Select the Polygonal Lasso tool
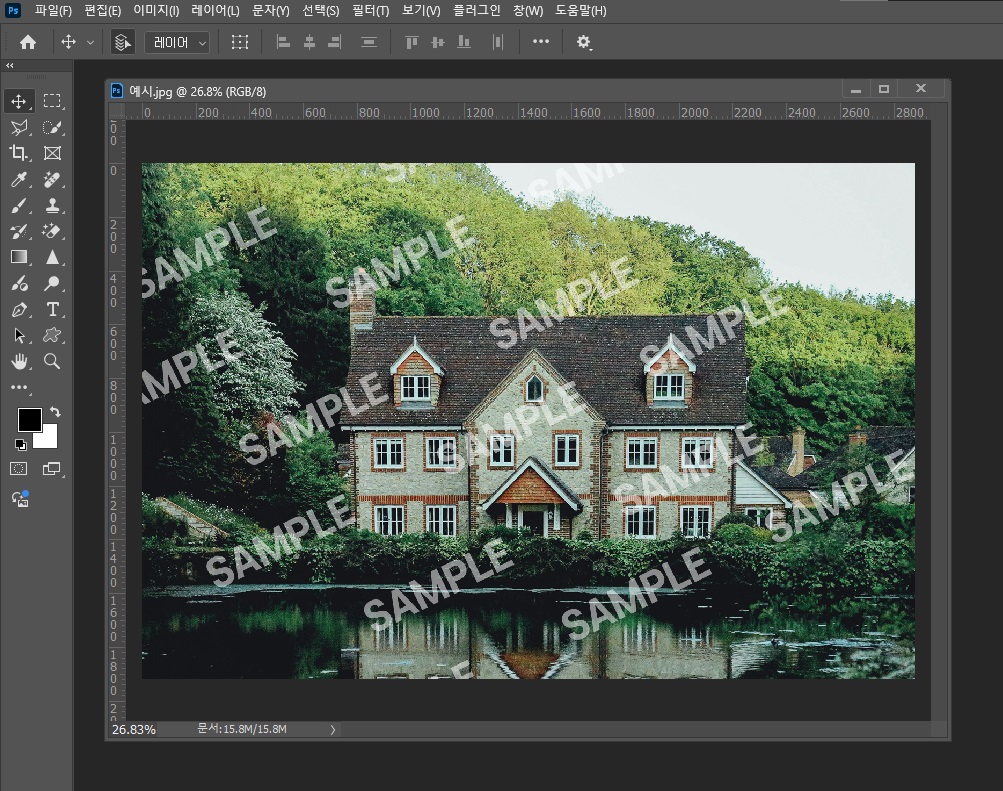Screen dimensions: 1003x791 pyautogui.click(x=19, y=127)
